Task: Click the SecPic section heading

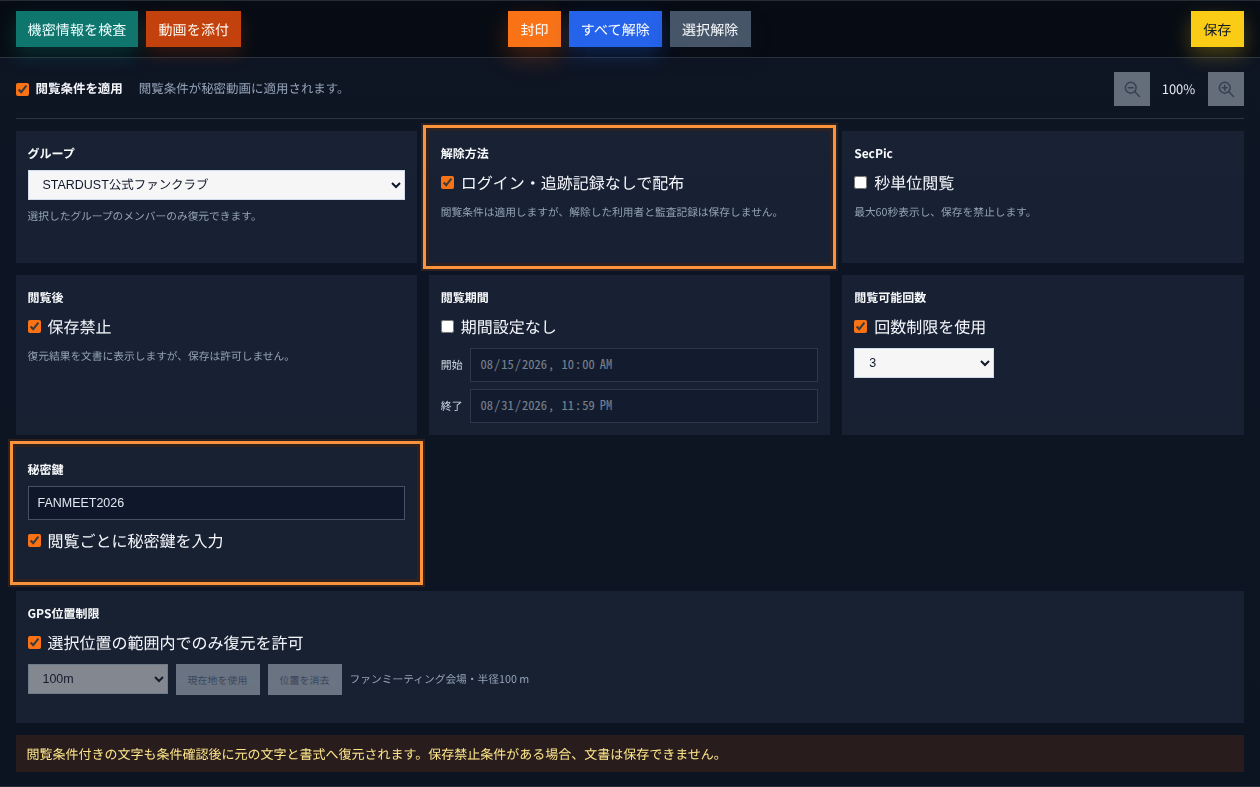Action: coord(873,154)
